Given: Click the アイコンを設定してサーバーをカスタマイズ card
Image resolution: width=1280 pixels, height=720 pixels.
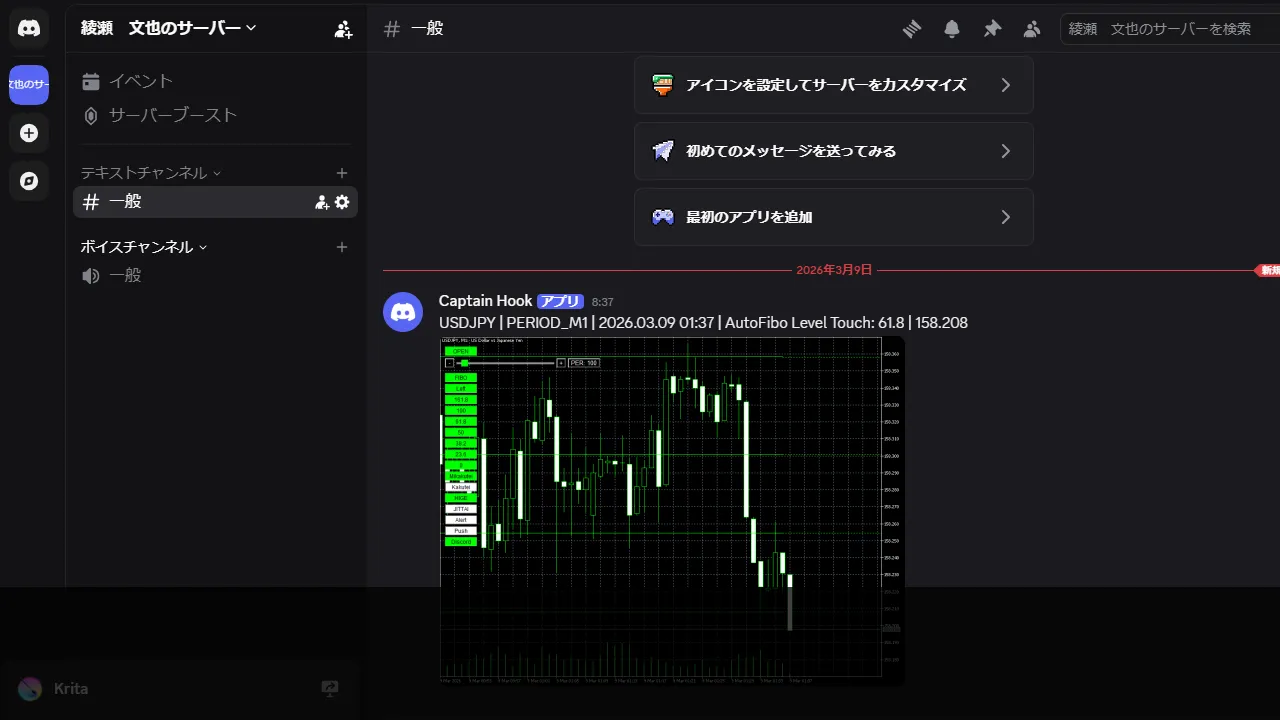Looking at the screenshot, I should 833,84.
